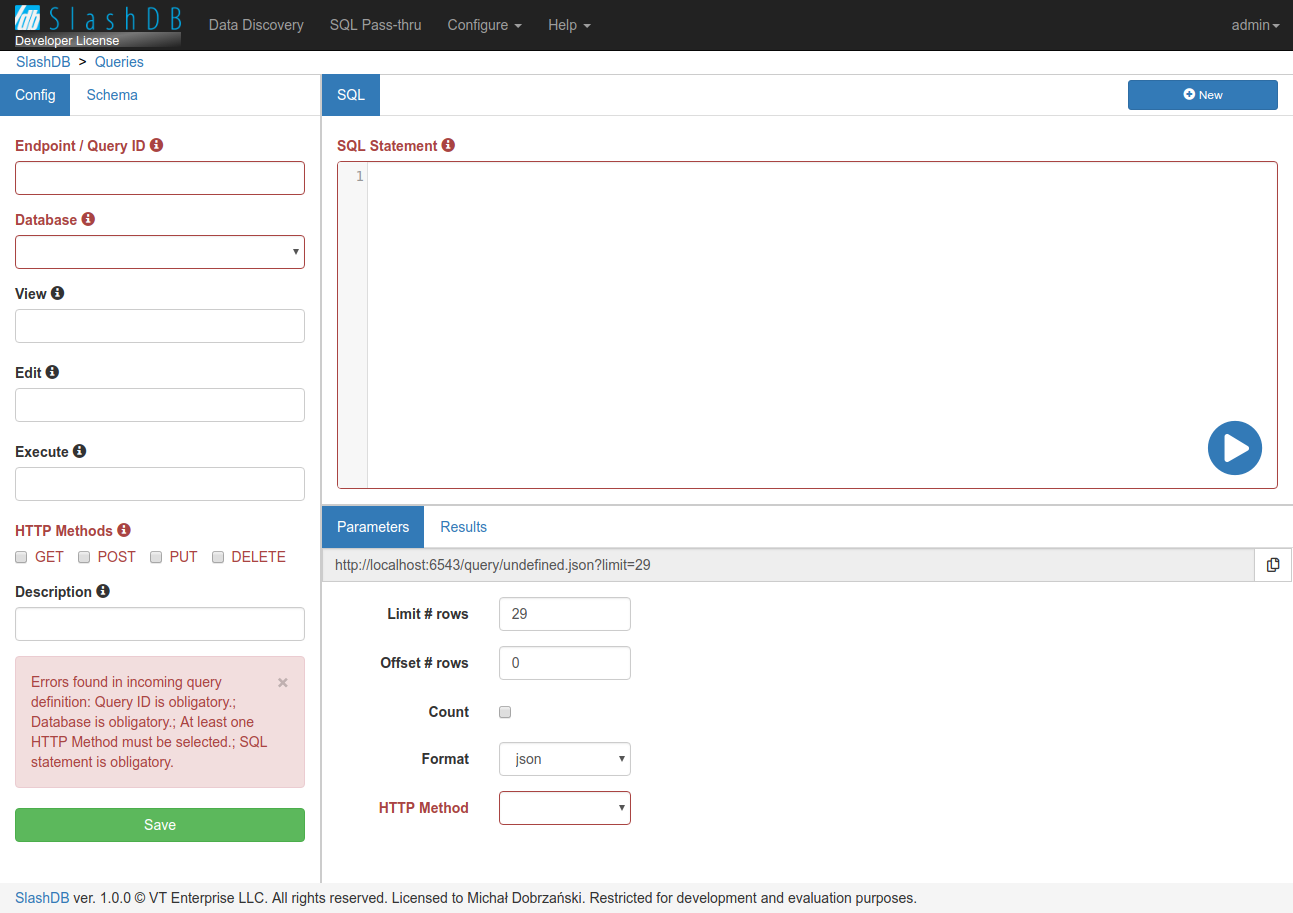1293x913 pixels.
Task: Dismiss the error alert with the X
Action: click(x=282, y=683)
